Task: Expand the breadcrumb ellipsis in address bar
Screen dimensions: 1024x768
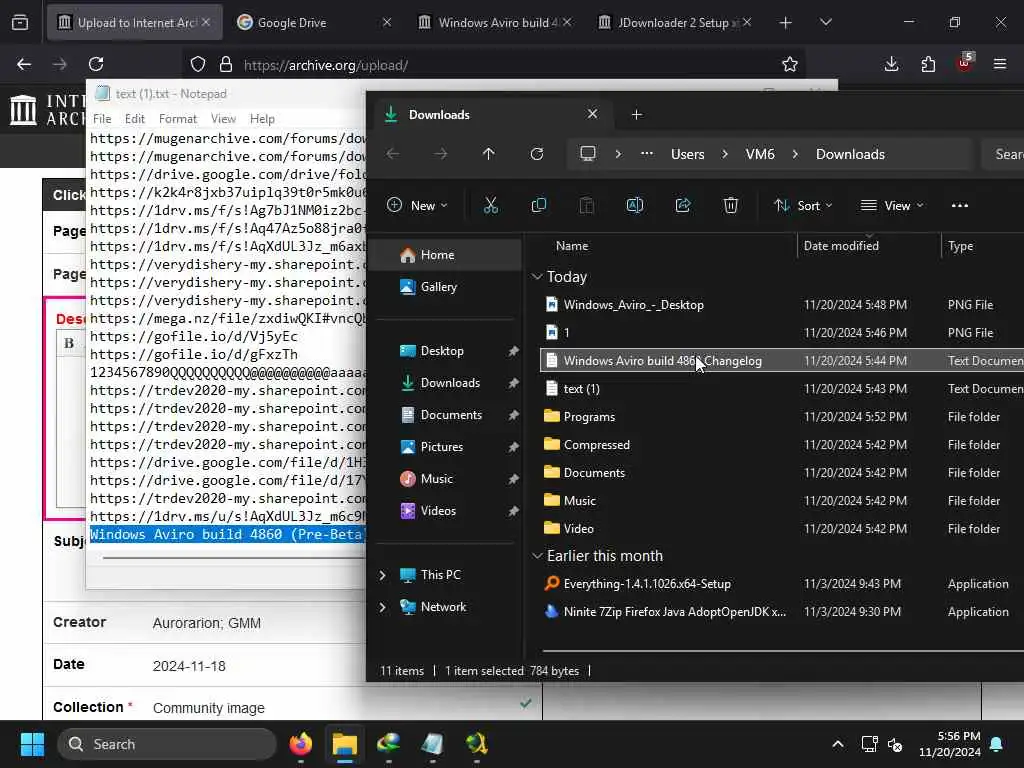Action: (x=647, y=154)
